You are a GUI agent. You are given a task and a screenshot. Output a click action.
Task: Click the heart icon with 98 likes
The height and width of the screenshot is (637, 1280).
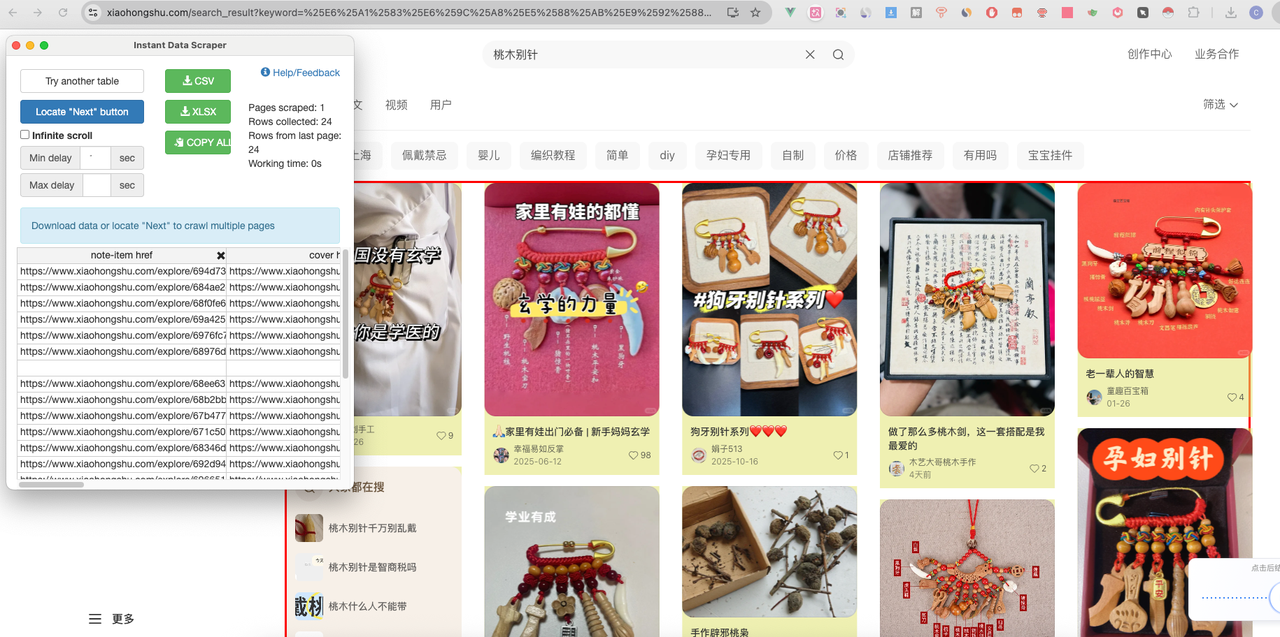(x=633, y=455)
